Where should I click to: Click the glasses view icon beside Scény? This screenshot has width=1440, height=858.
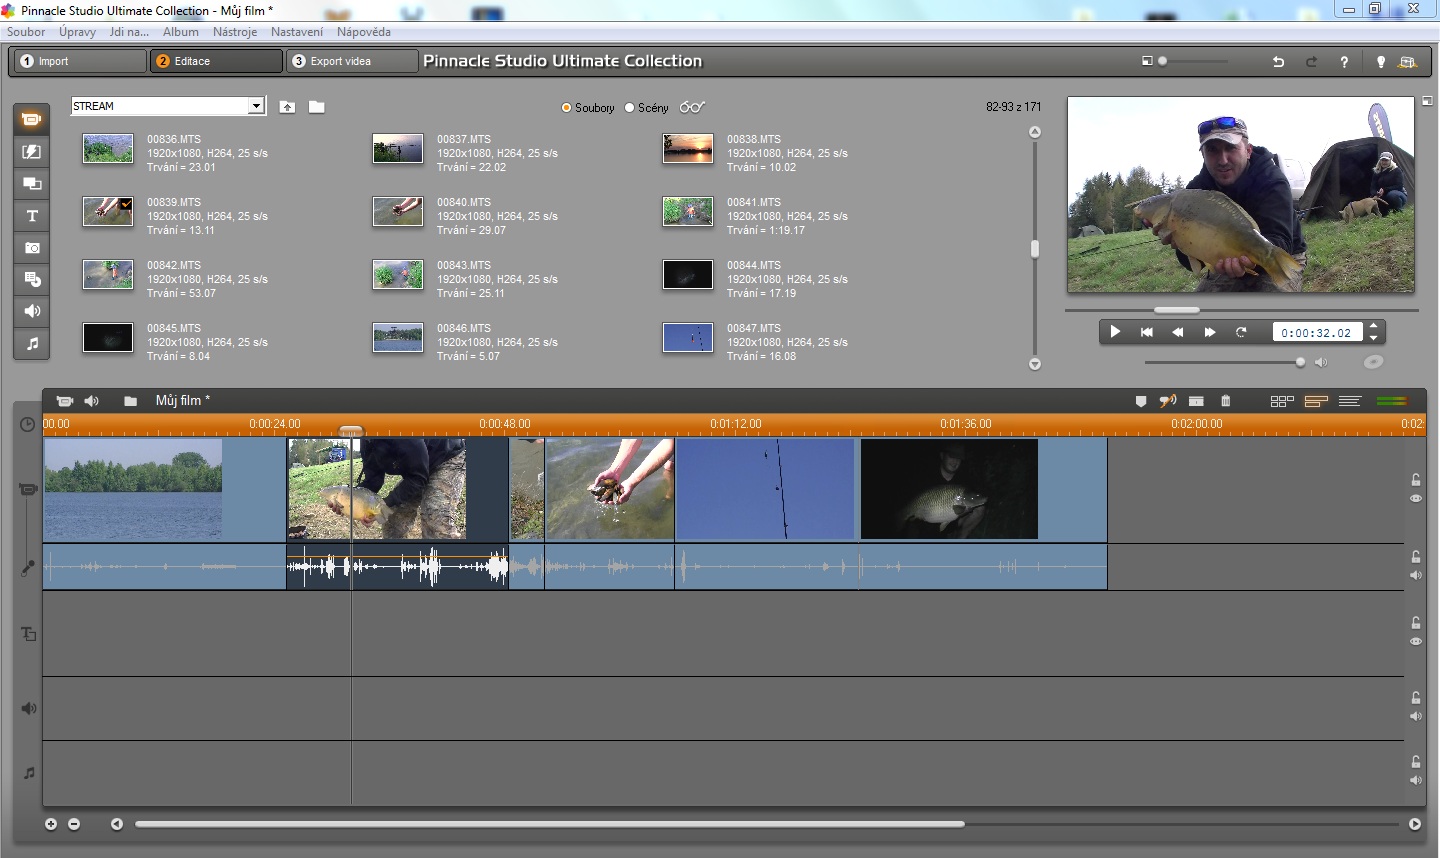tap(692, 107)
